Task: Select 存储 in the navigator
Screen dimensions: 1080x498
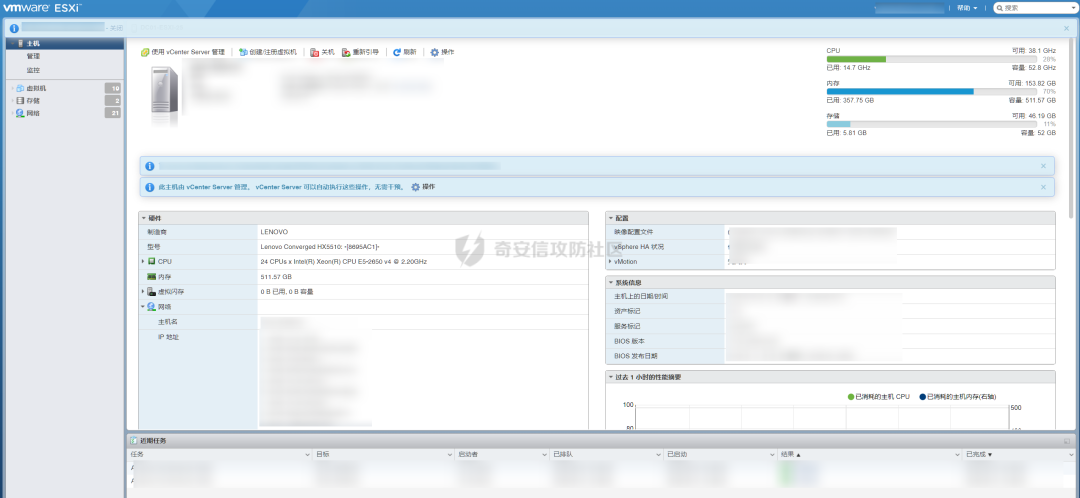Action: [x=33, y=101]
